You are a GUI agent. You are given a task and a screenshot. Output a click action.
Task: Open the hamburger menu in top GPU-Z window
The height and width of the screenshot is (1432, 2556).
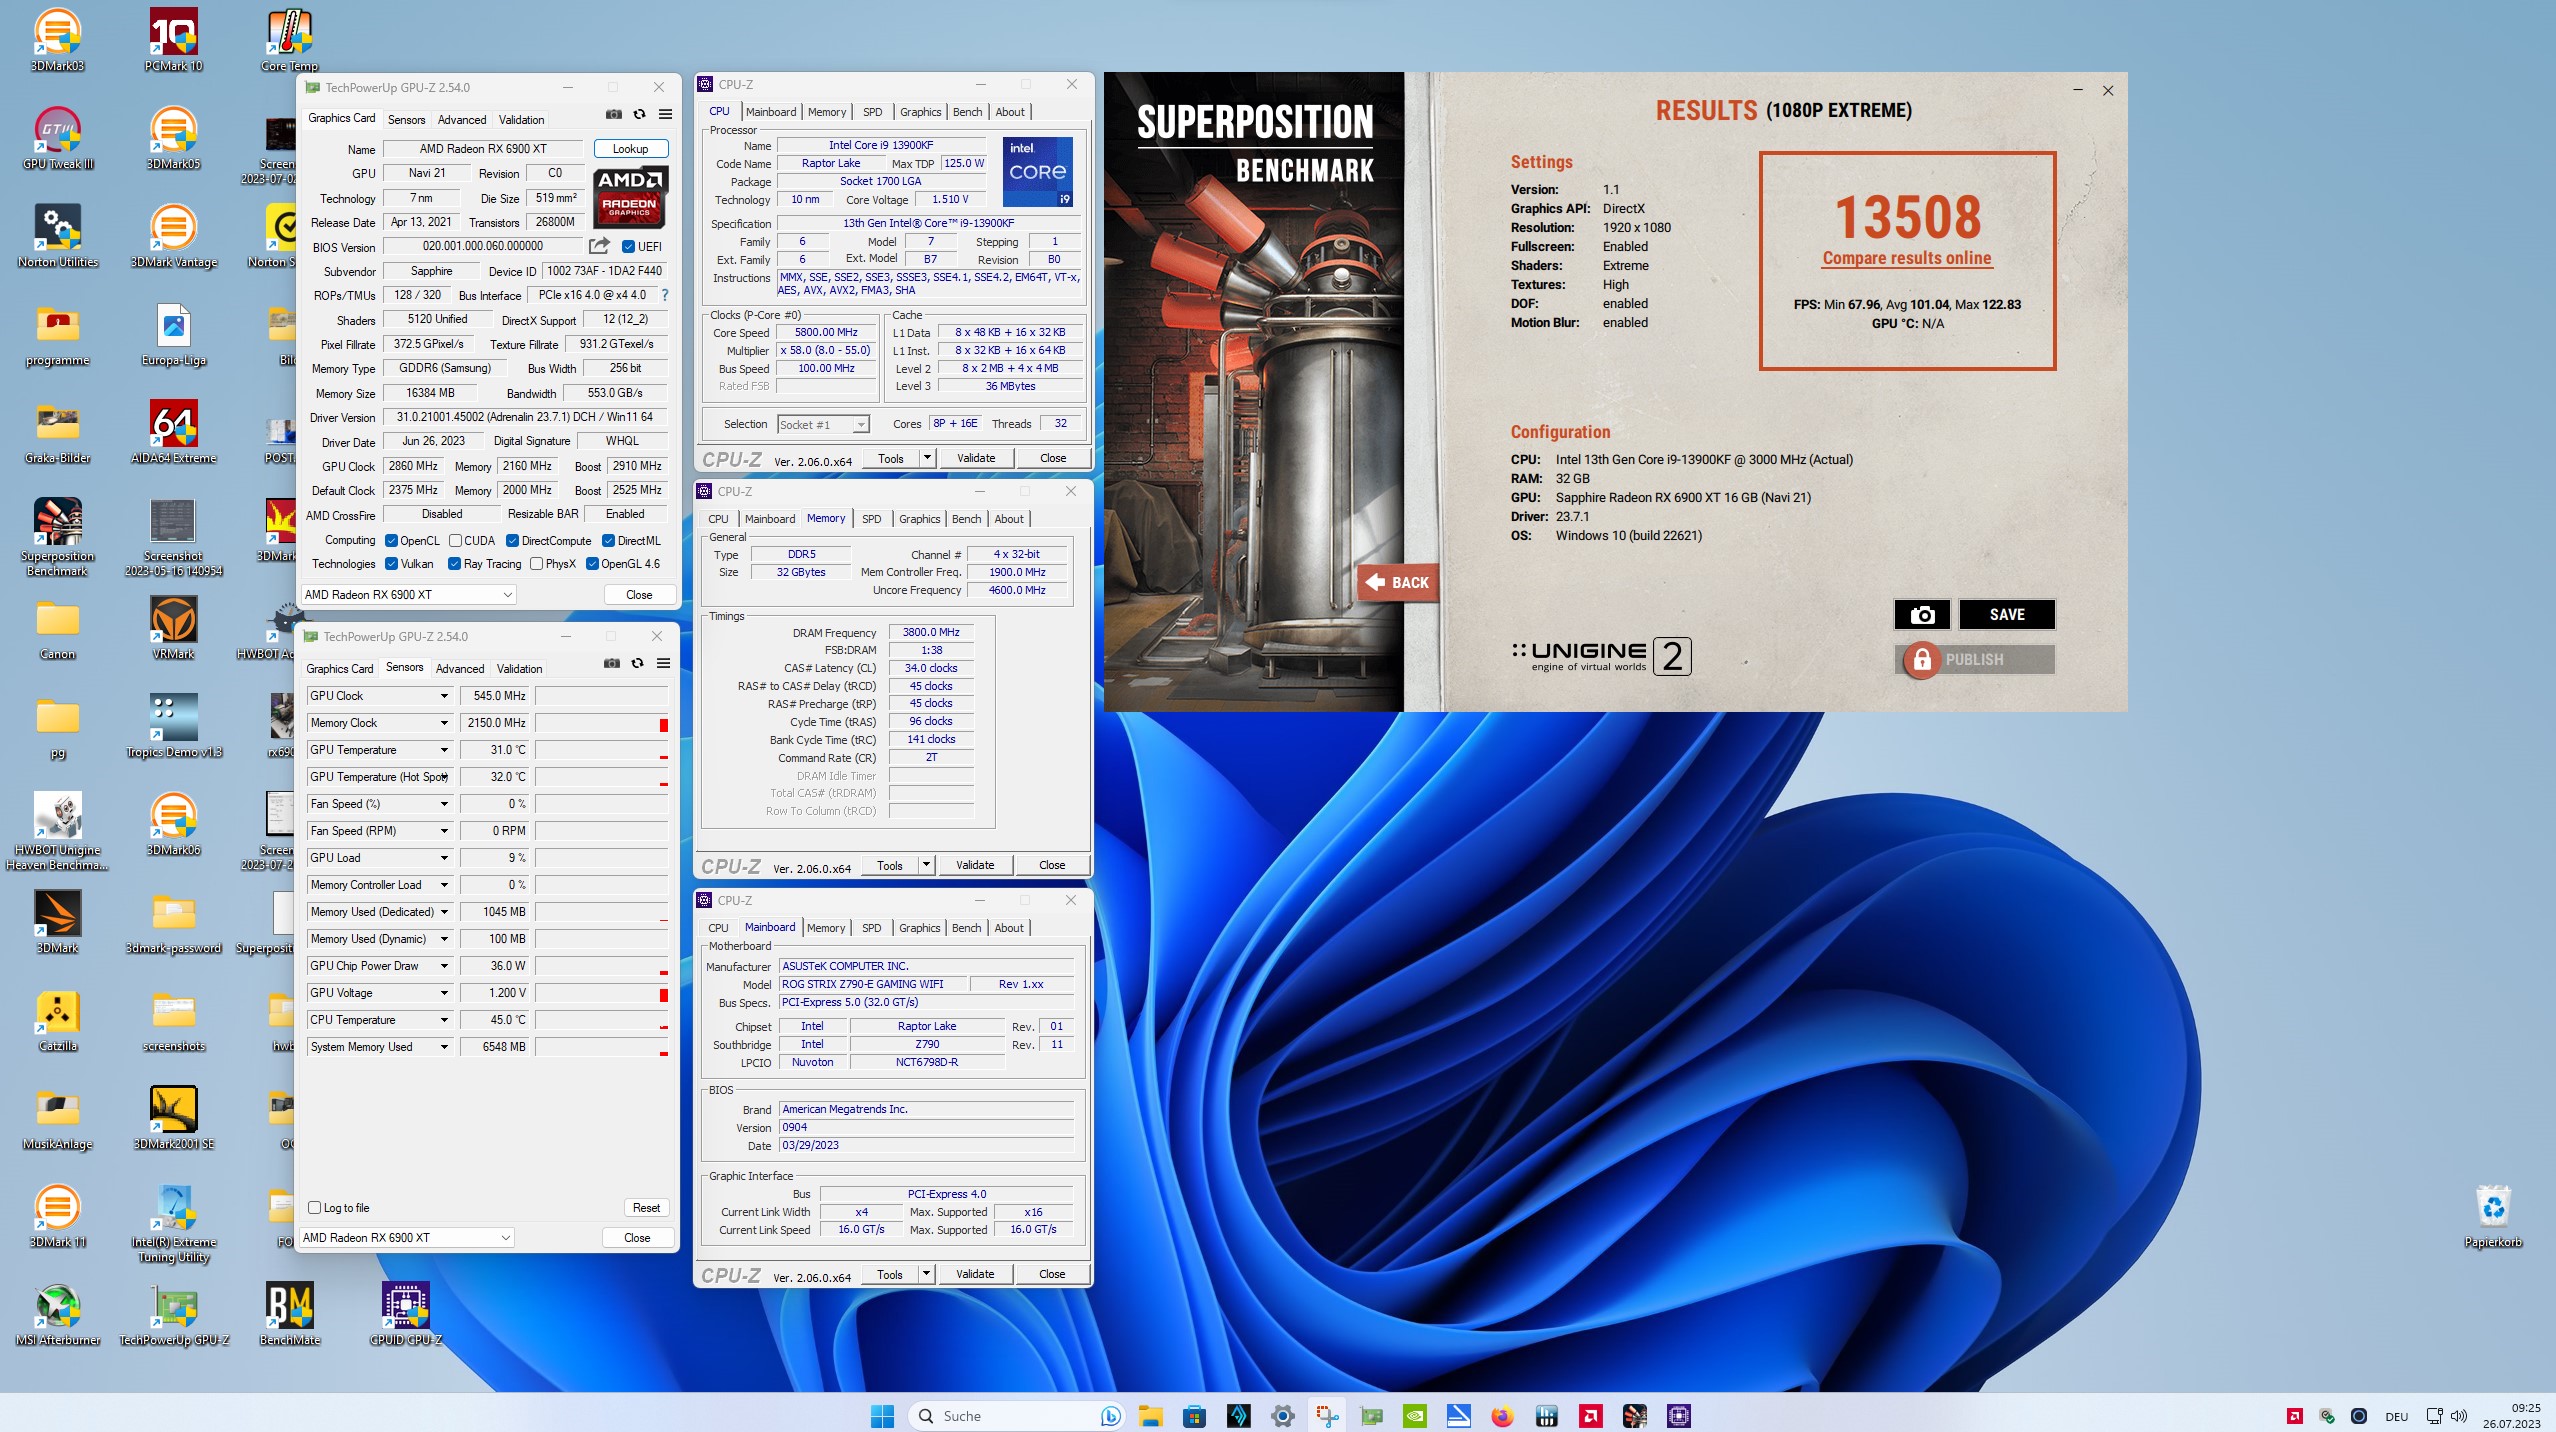(665, 115)
